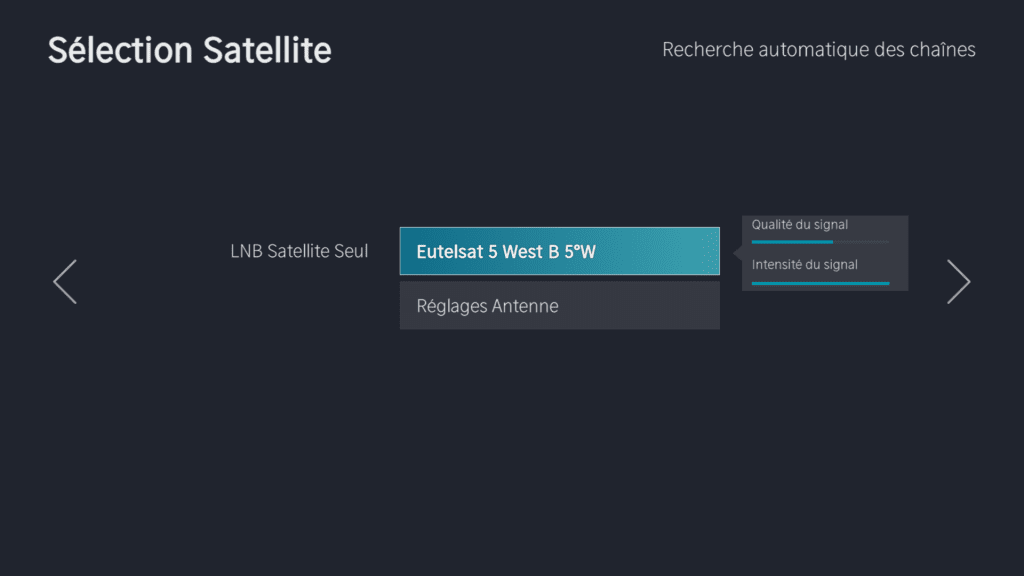Click the Qualité du signal label

(x=800, y=225)
